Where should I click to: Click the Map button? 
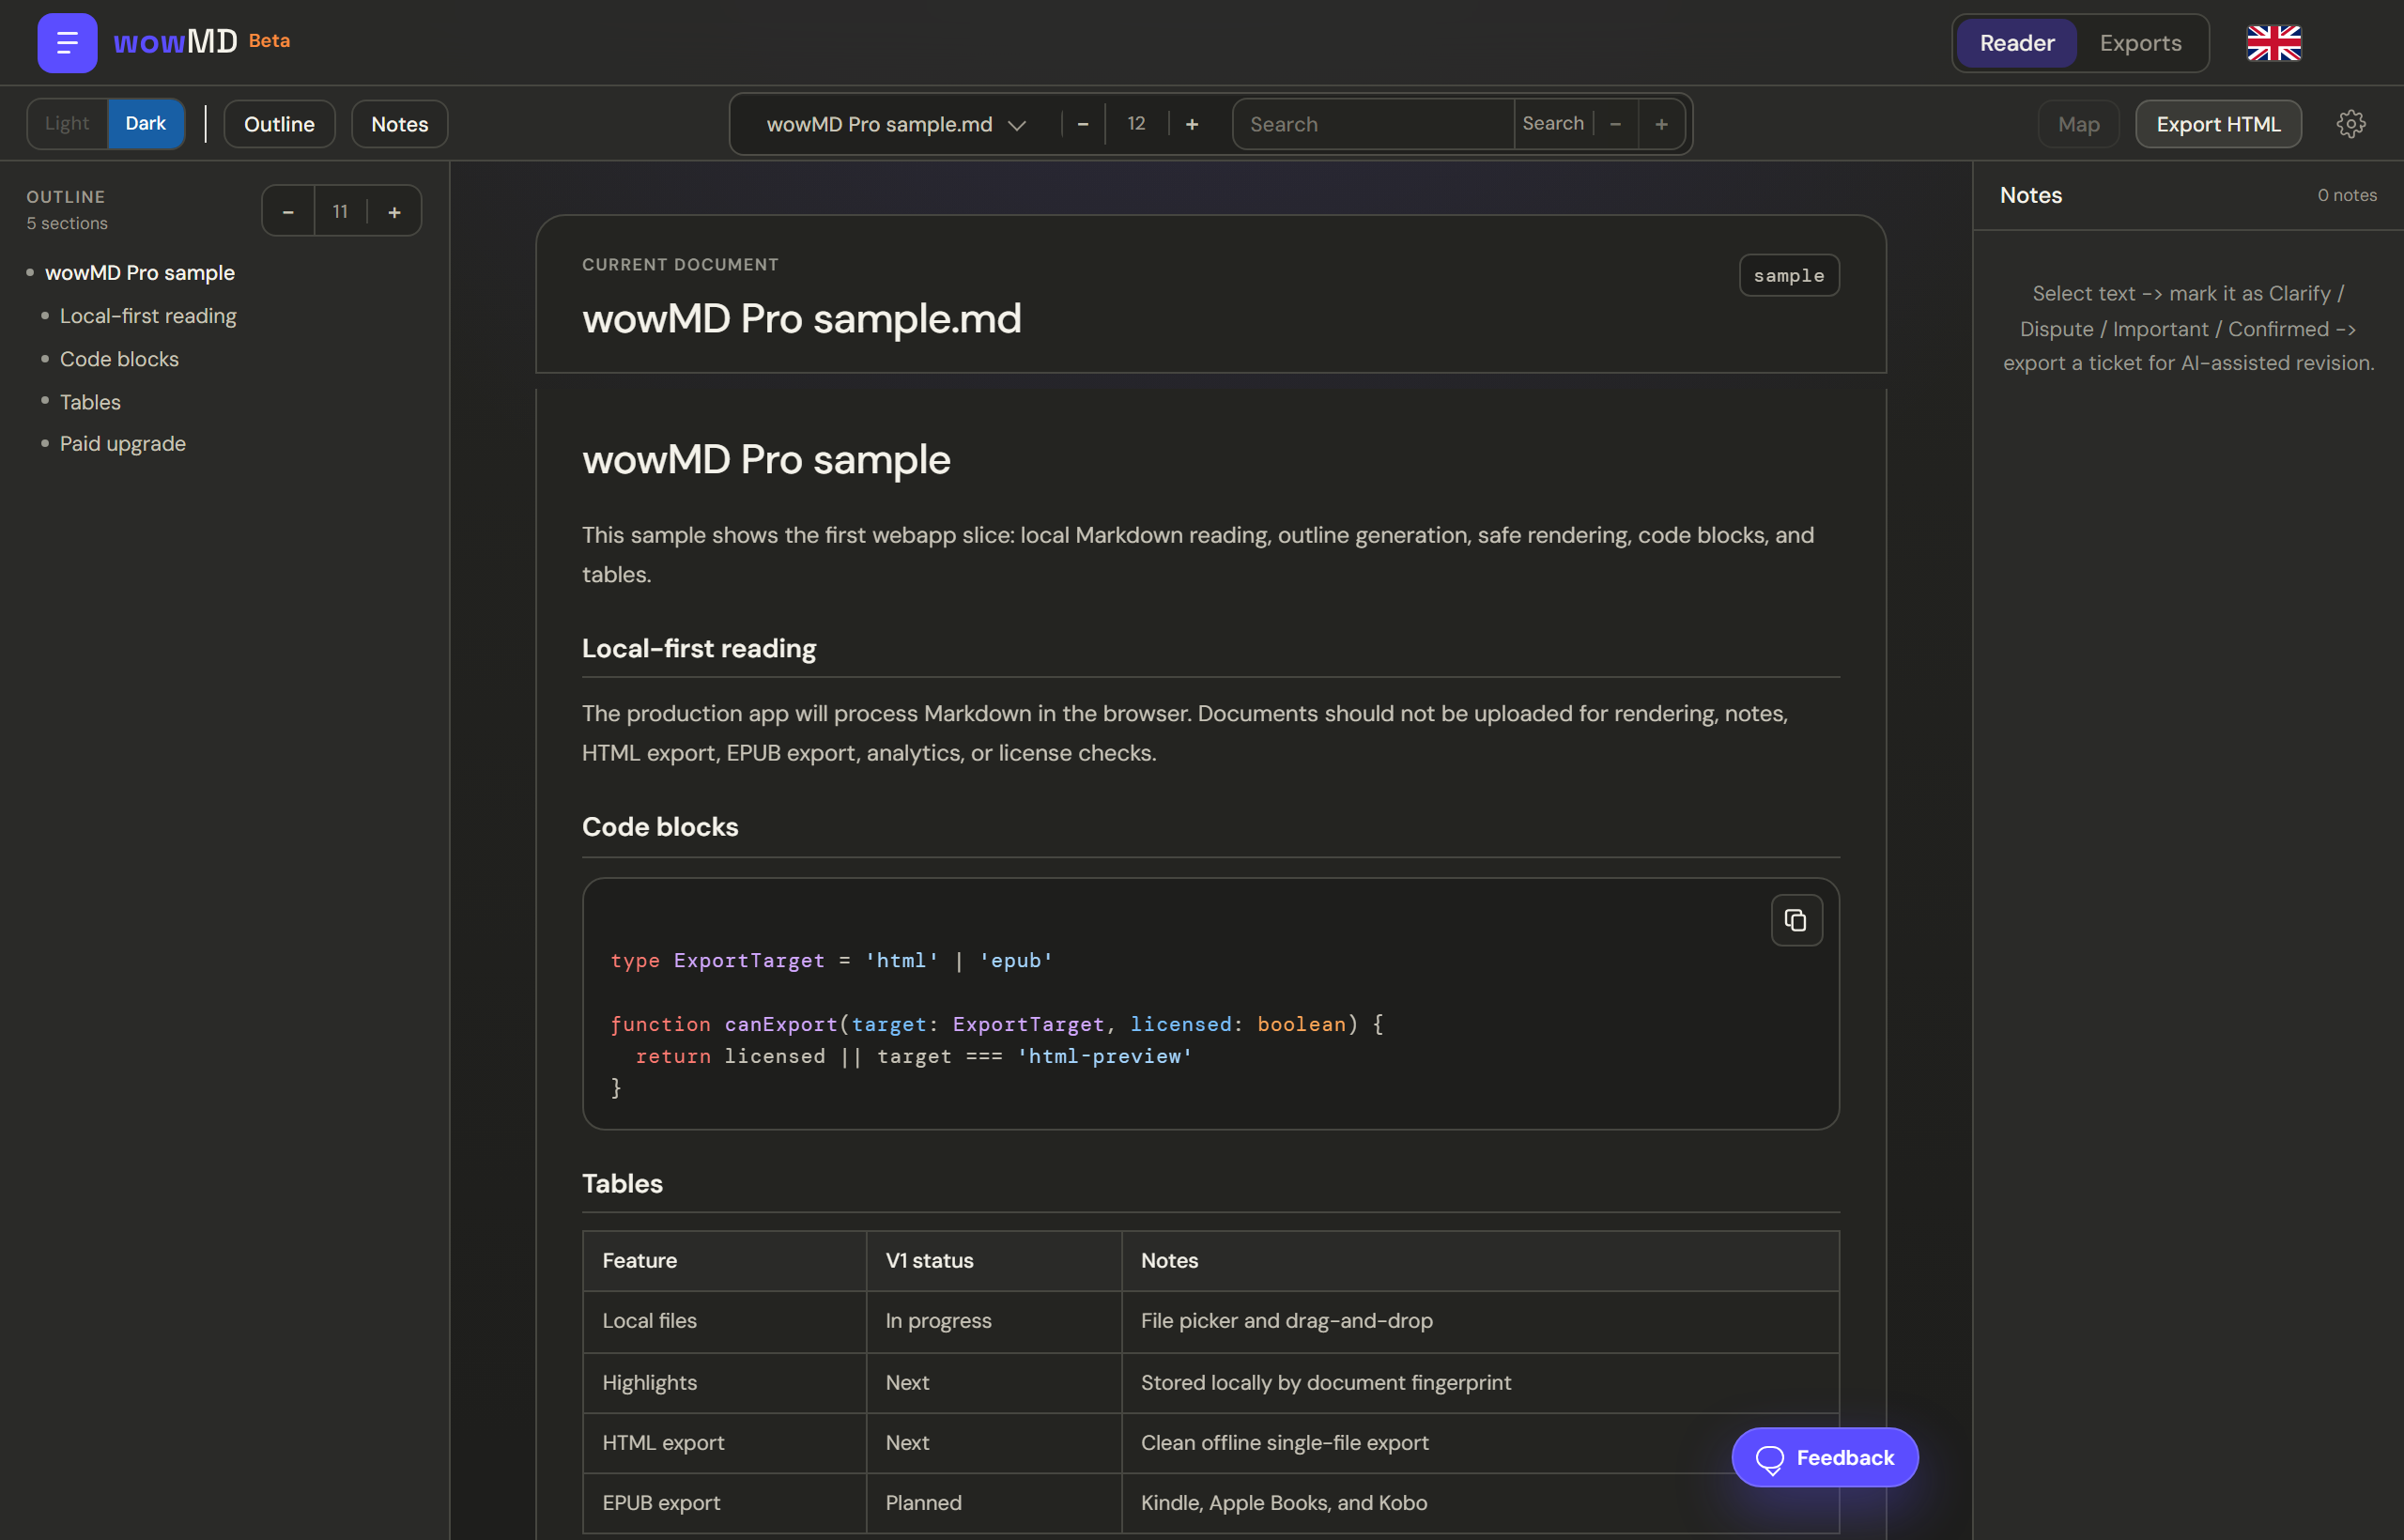[x=2079, y=124]
